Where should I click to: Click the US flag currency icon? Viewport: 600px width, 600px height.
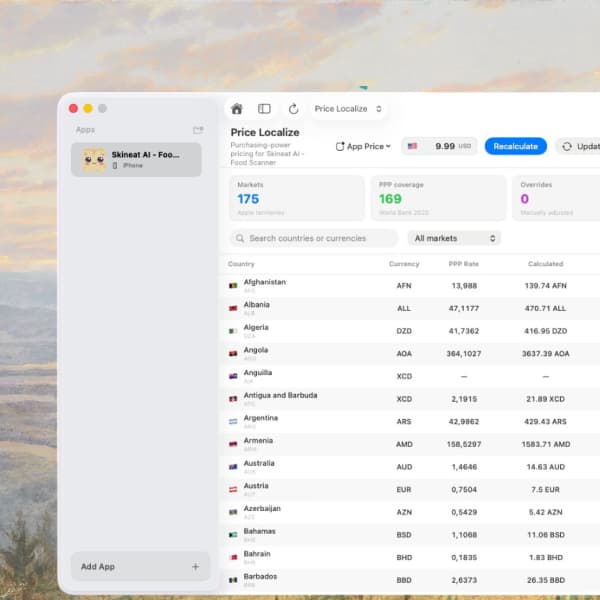[x=412, y=146]
